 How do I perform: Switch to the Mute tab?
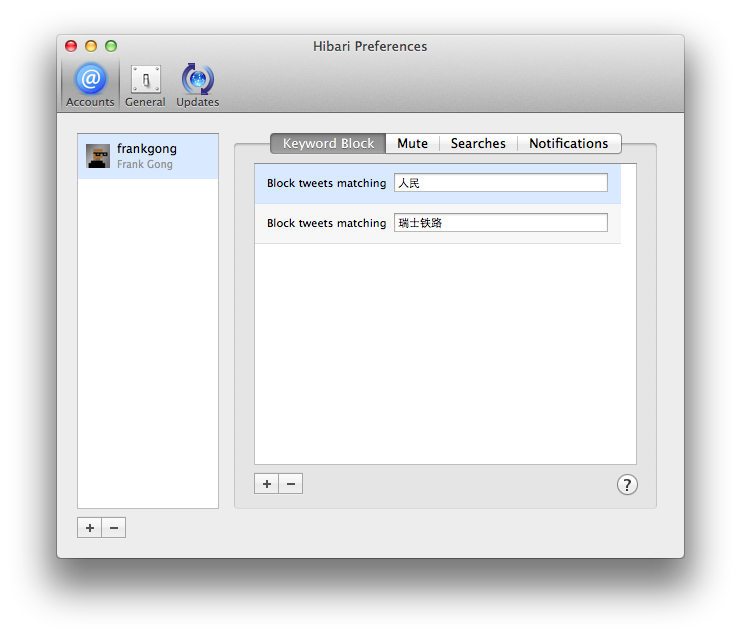[412, 143]
